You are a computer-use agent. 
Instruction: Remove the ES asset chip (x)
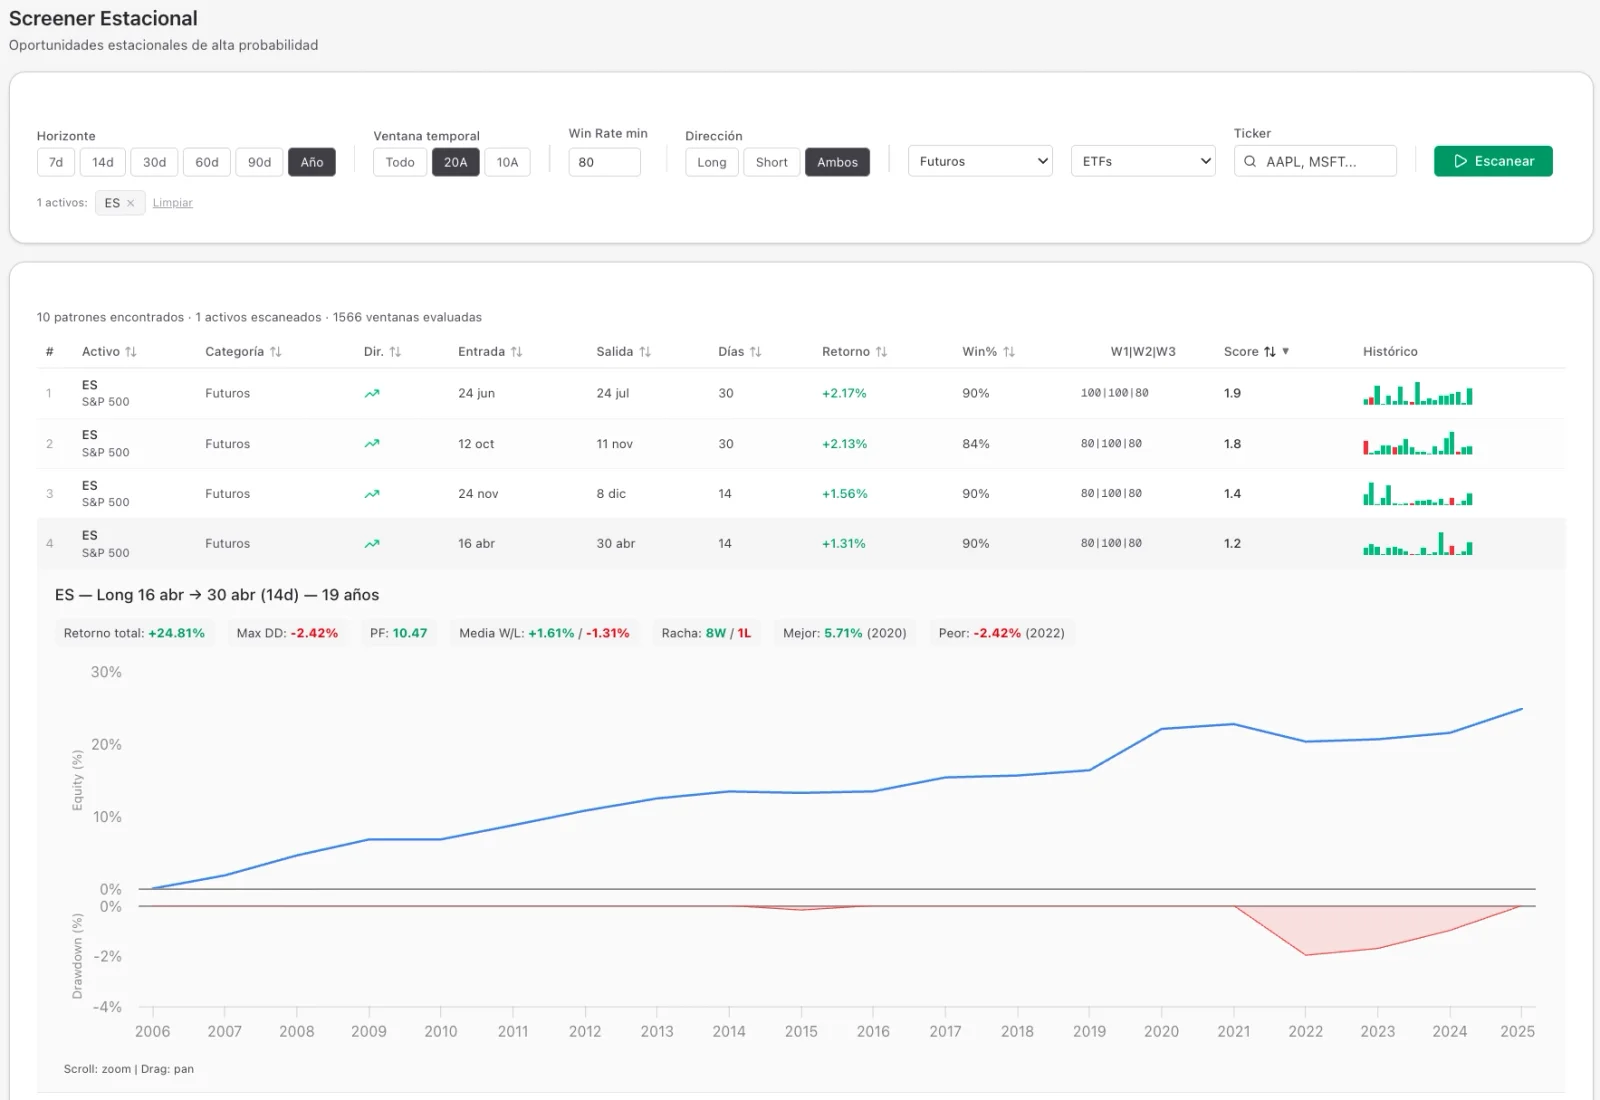pyautogui.click(x=131, y=203)
